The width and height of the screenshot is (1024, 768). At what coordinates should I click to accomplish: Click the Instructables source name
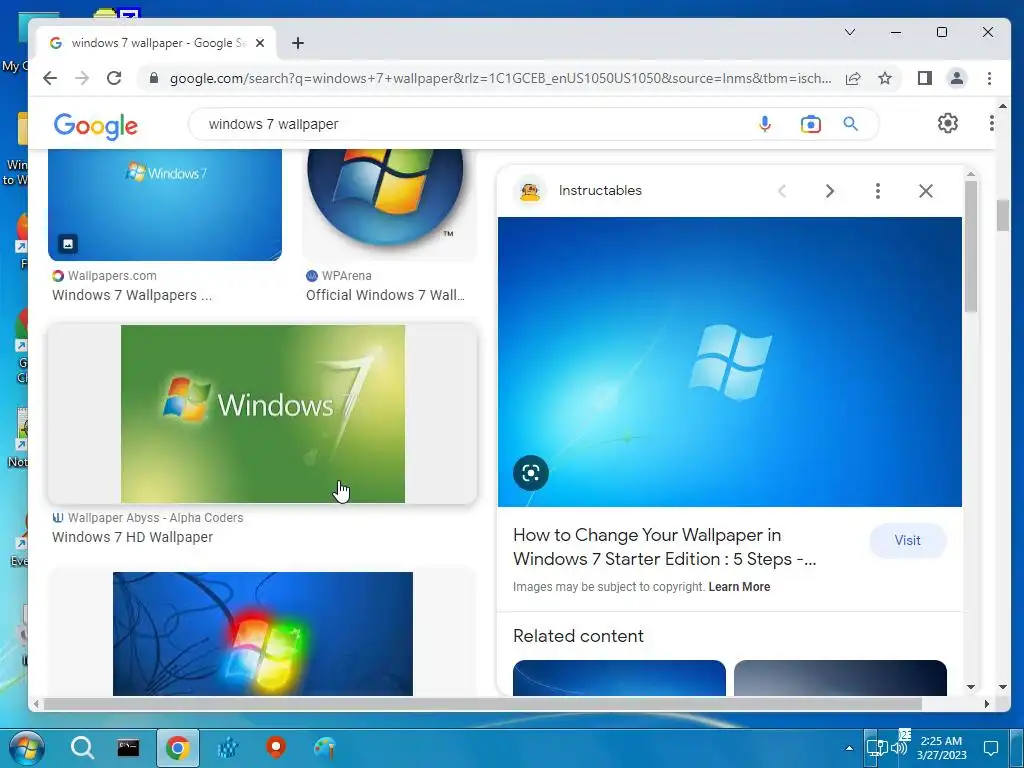click(600, 190)
